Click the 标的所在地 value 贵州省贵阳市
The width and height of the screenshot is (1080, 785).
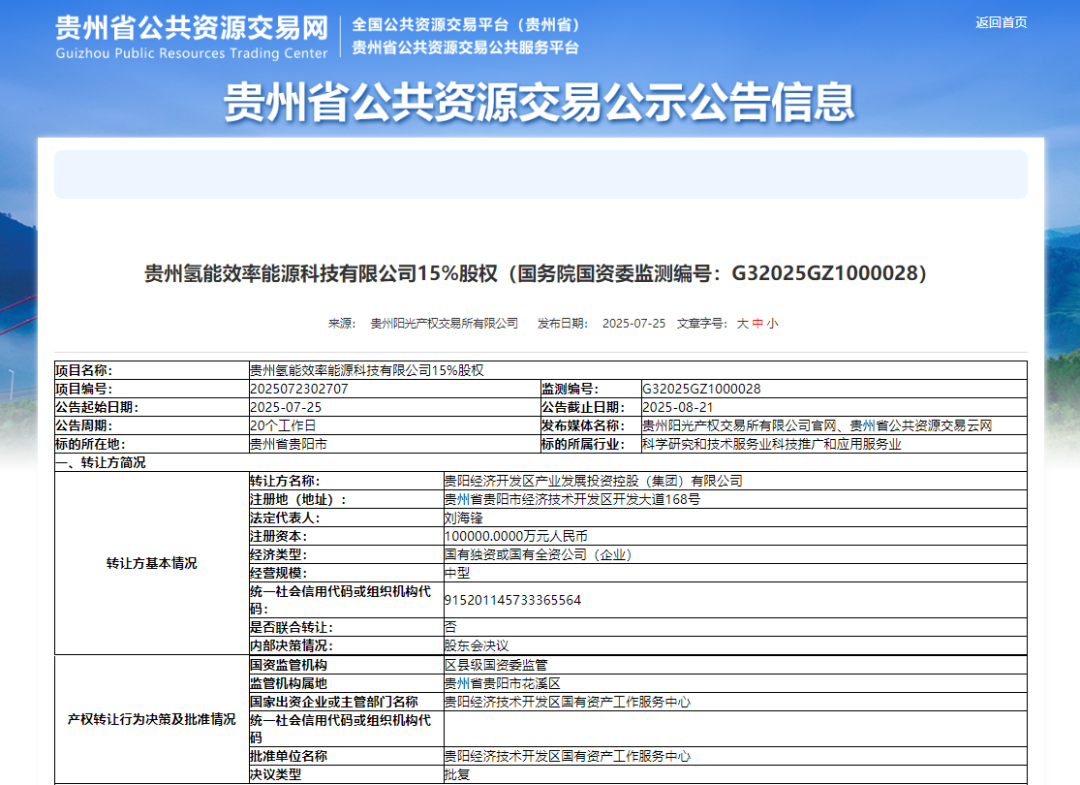tap(289, 445)
